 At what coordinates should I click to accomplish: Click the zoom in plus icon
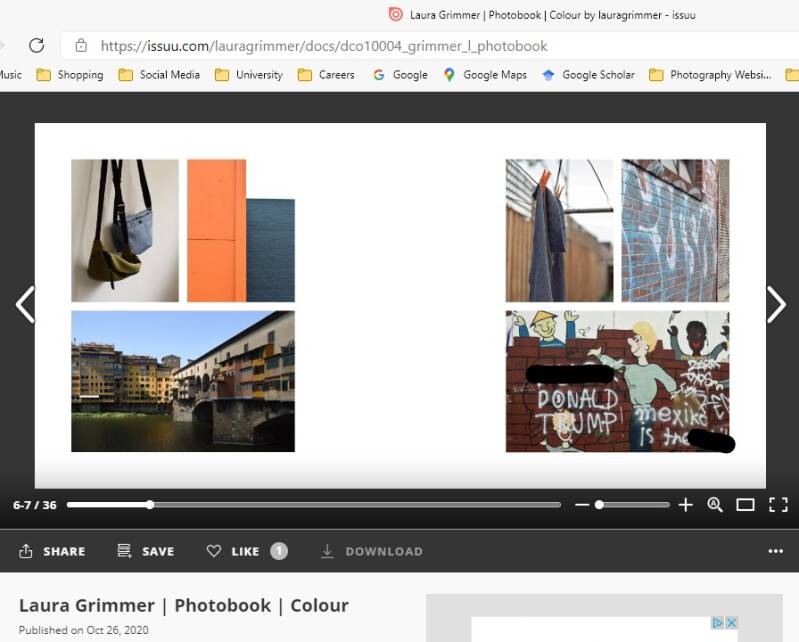(x=685, y=505)
